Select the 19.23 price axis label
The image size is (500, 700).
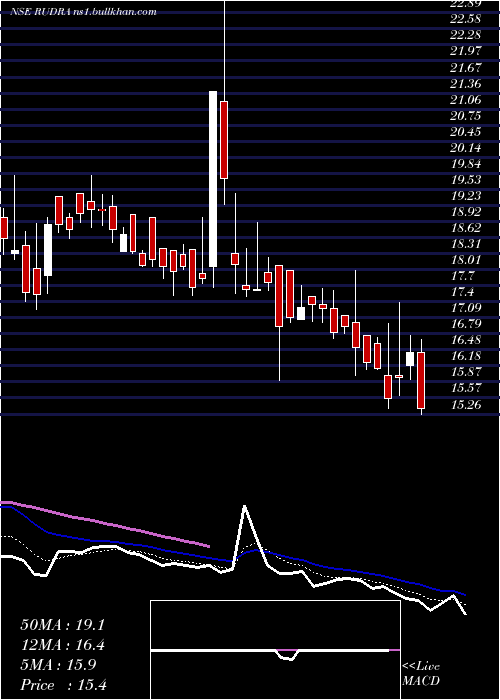coord(466,196)
